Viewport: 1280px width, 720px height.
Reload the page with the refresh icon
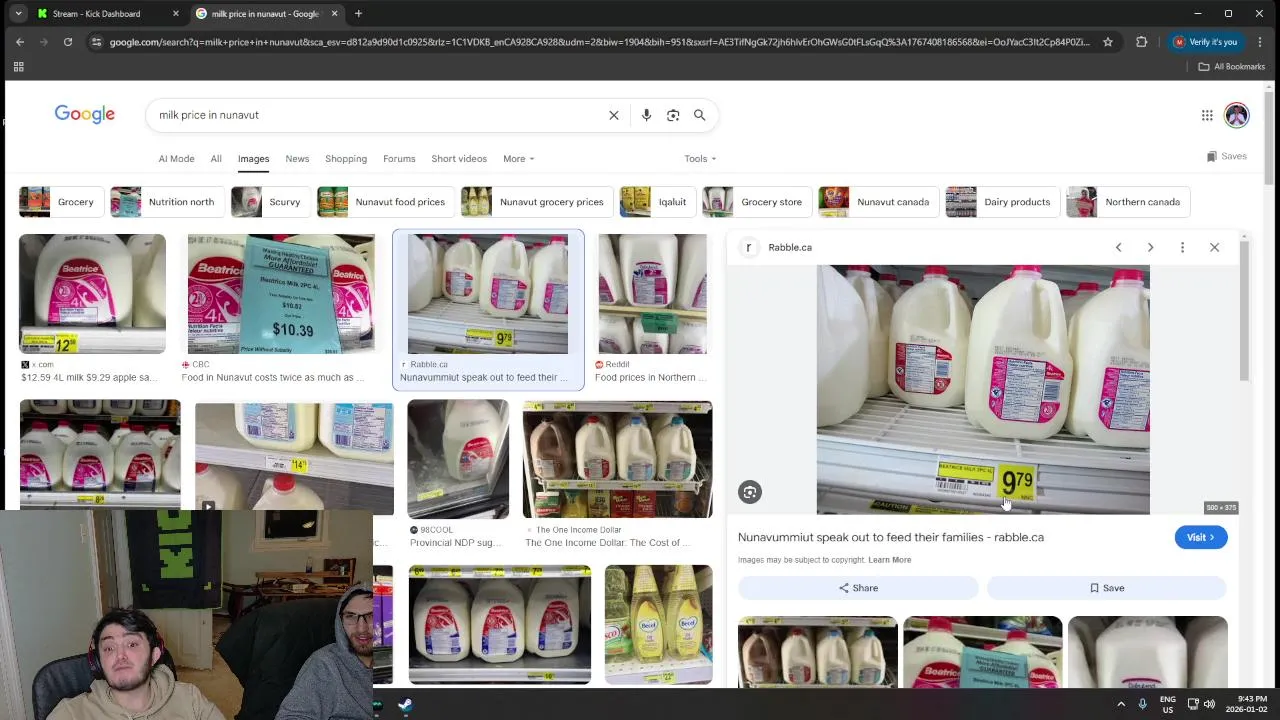(68, 42)
